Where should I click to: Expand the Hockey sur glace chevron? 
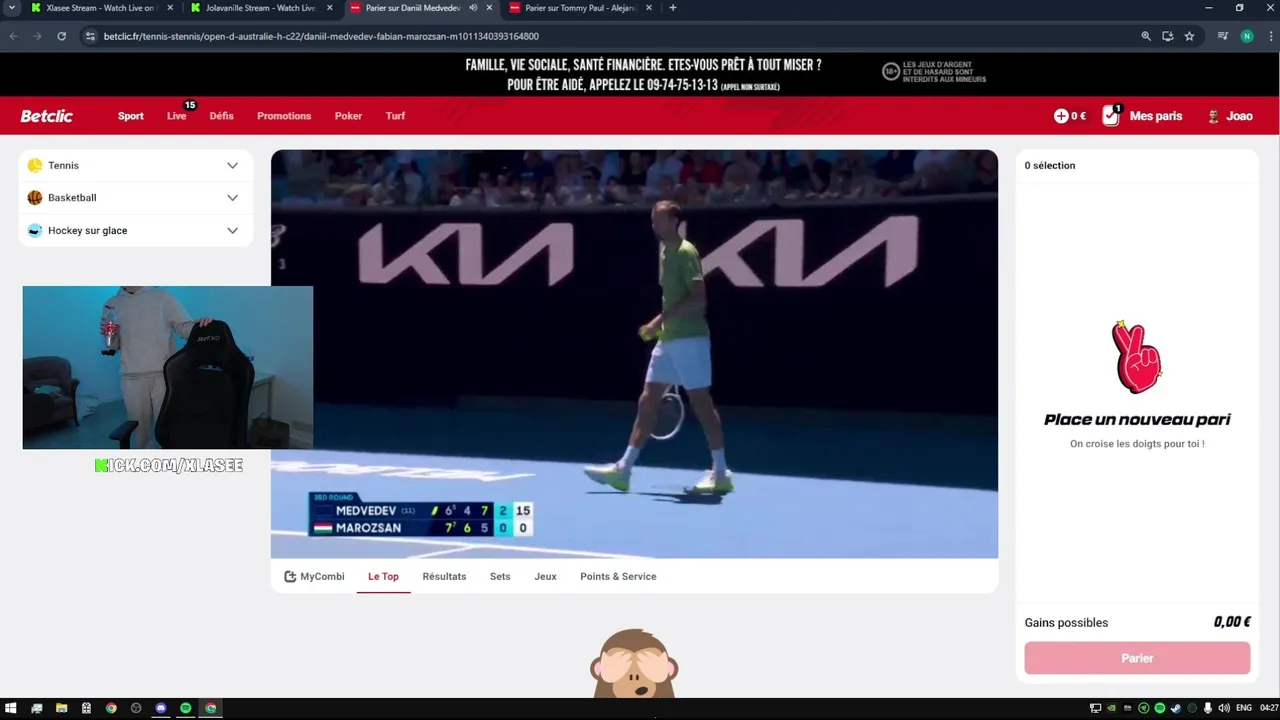(x=232, y=231)
